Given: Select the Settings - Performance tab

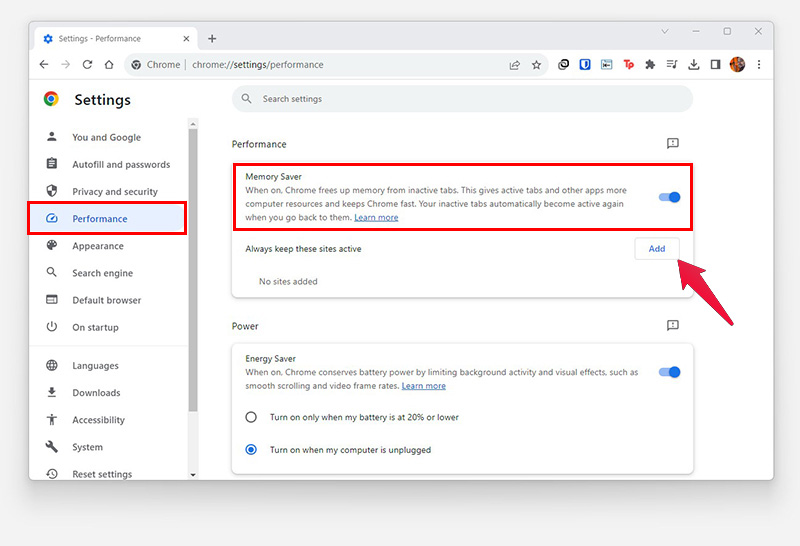Looking at the screenshot, I should (116, 39).
